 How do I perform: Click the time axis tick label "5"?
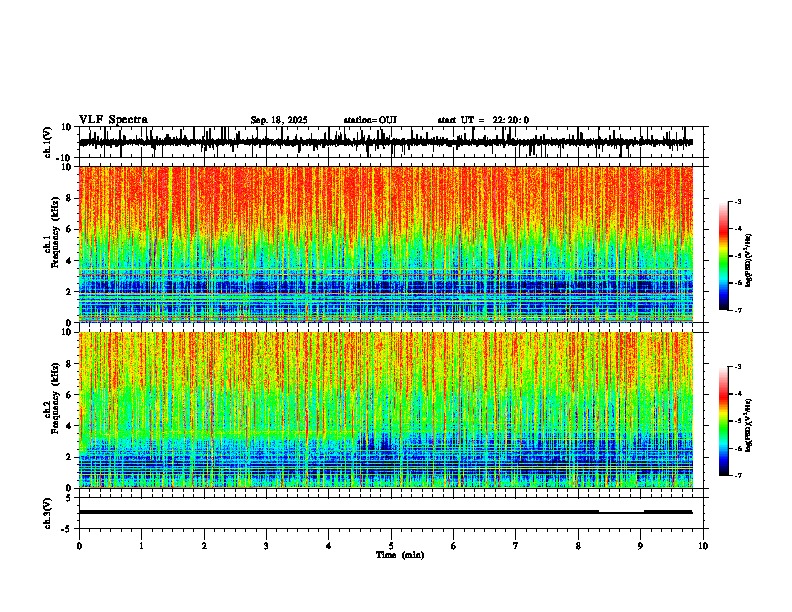[391, 546]
